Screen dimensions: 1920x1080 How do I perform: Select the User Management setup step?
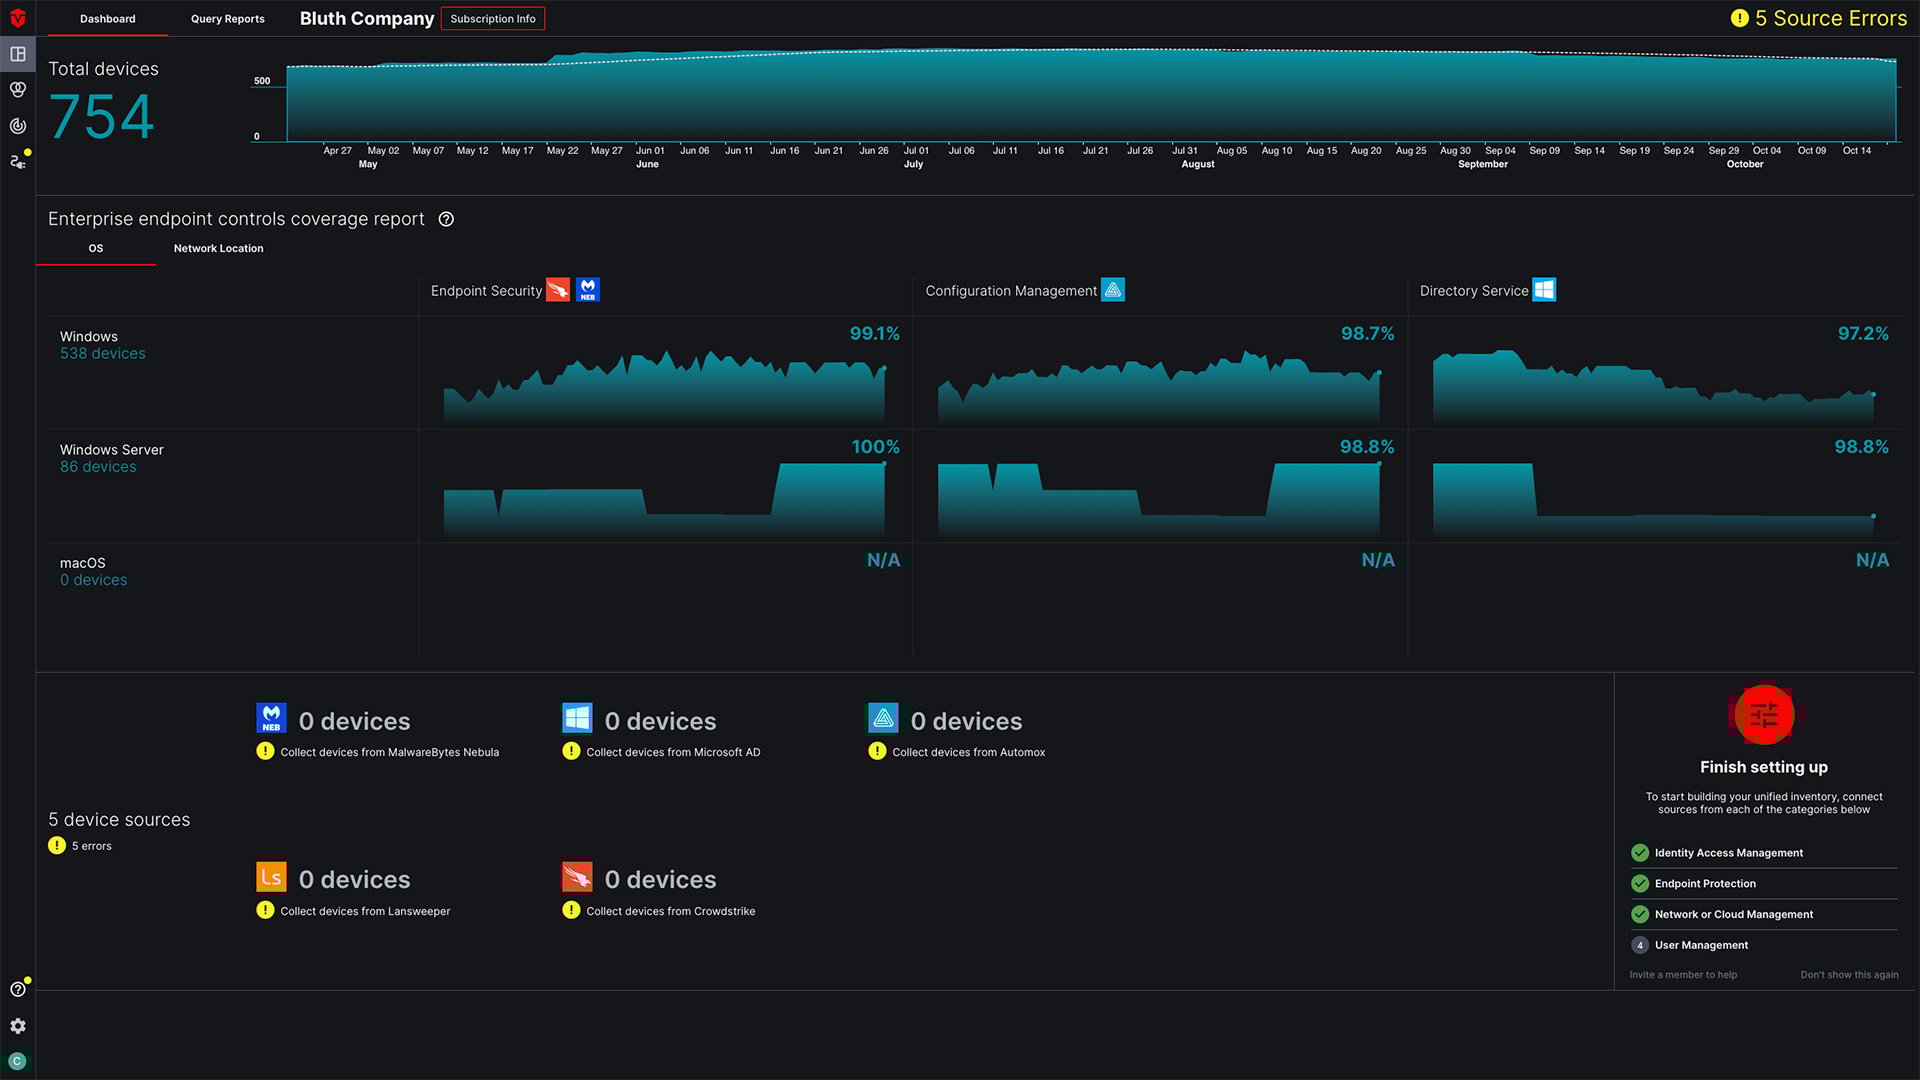click(x=1701, y=945)
